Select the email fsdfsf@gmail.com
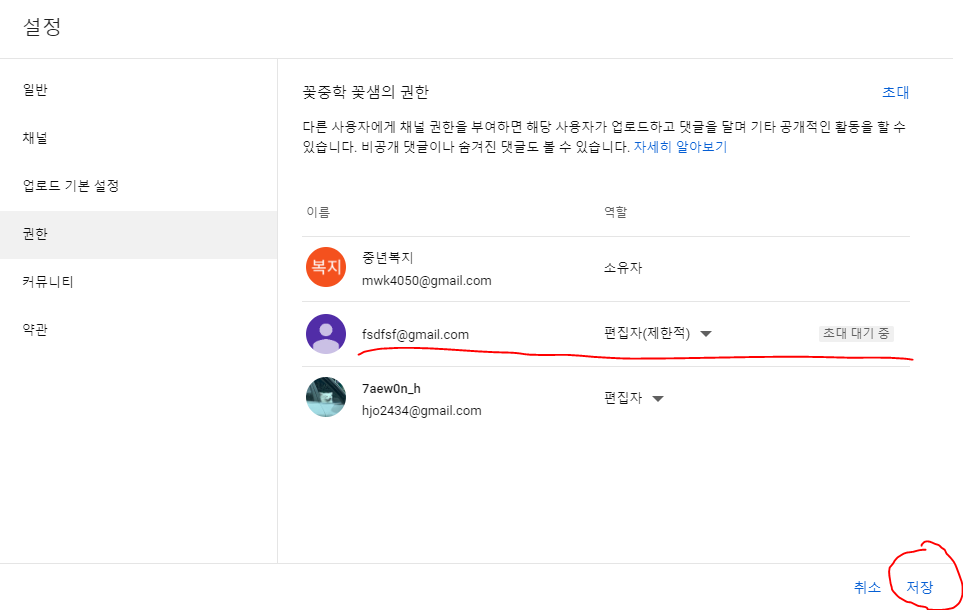963x610 pixels. point(415,335)
